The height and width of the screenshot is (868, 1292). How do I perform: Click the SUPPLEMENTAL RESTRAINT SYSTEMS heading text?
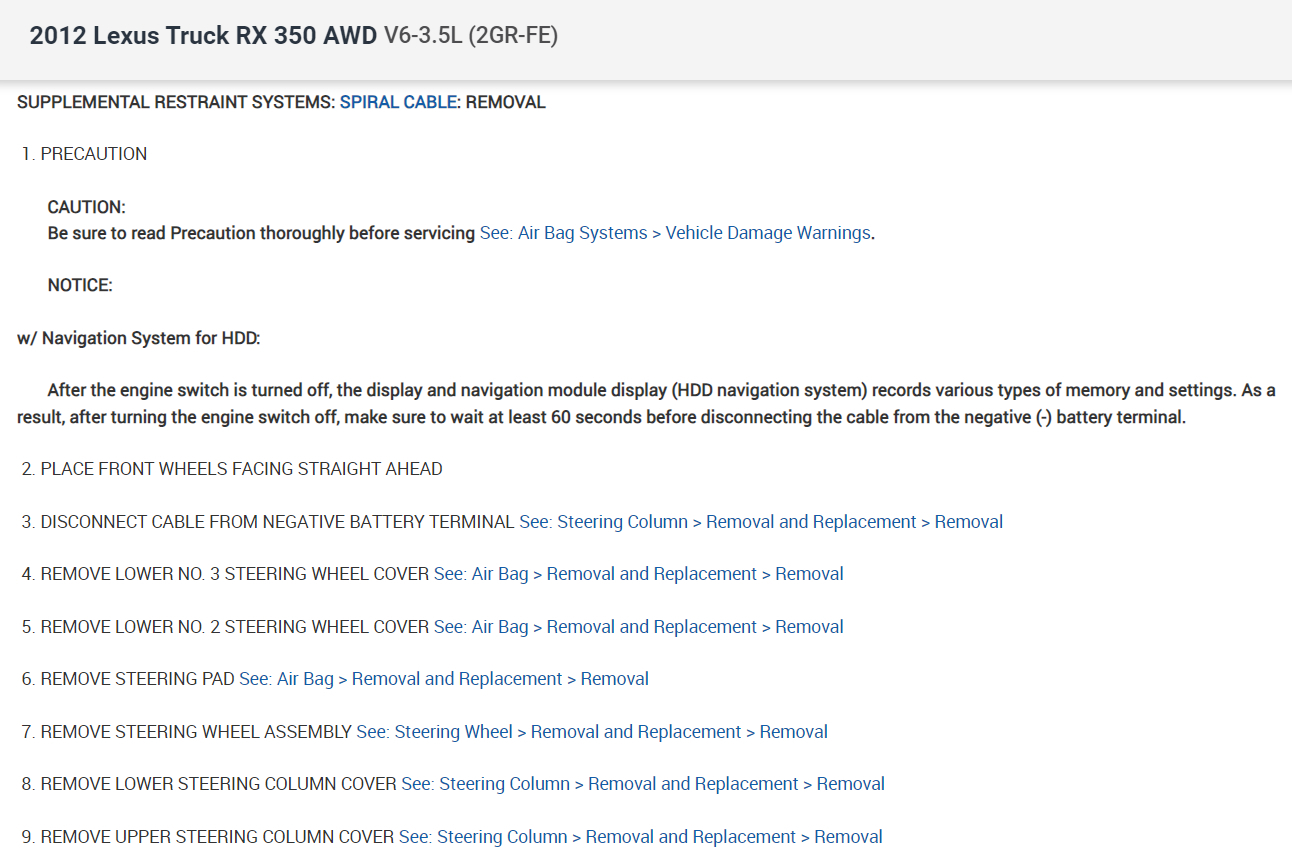[175, 102]
